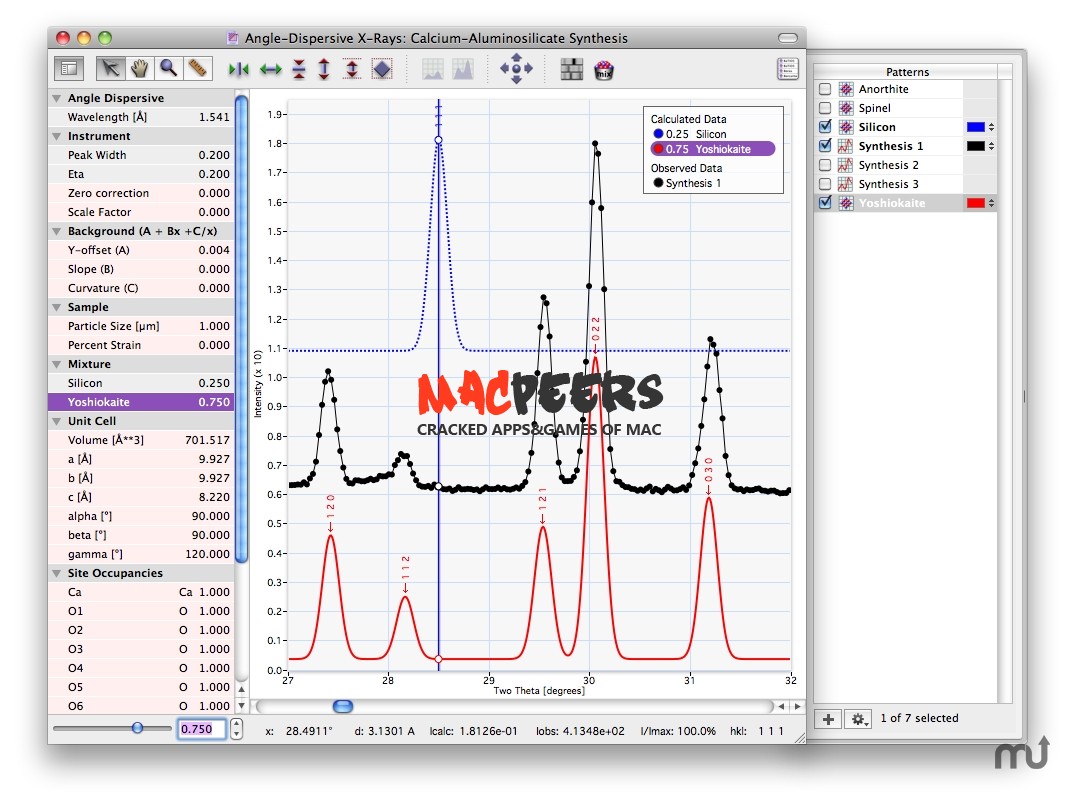Screen dimensions: 1080x799
Task: Click the zoom-to-fit diamond icon
Action: [x=382, y=69]
